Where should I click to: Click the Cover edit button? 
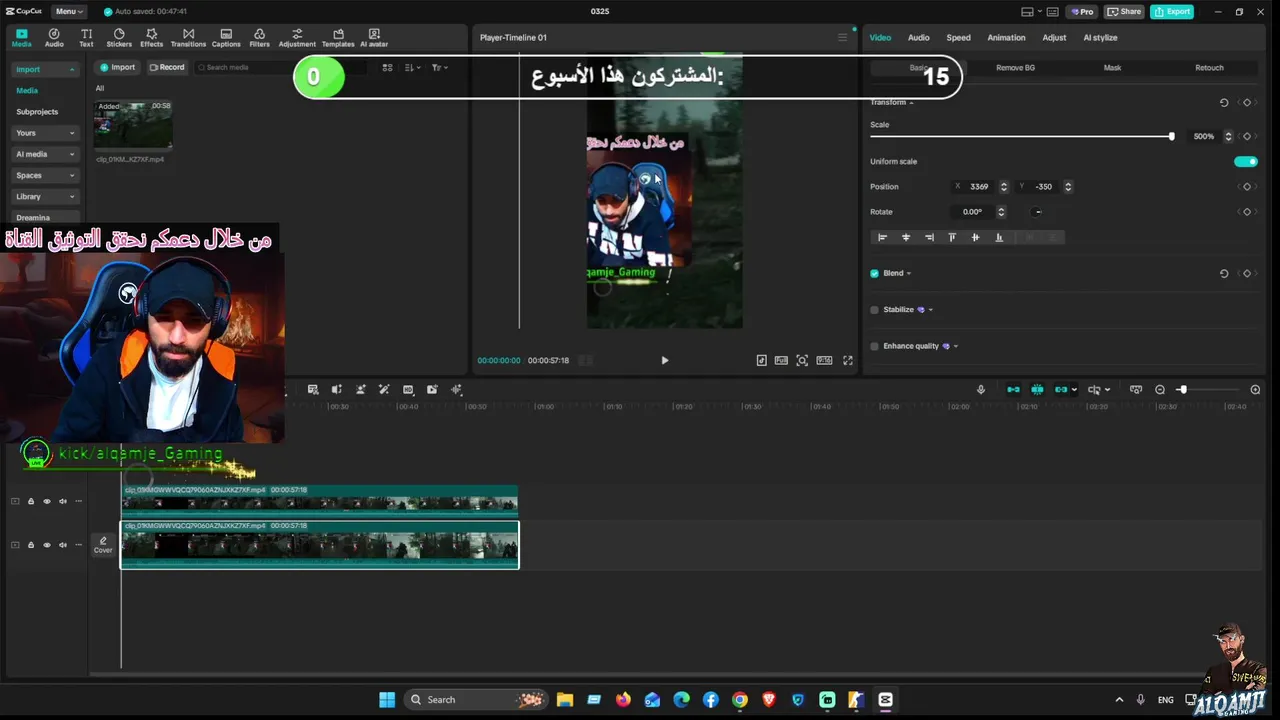[x=103, y=545]
